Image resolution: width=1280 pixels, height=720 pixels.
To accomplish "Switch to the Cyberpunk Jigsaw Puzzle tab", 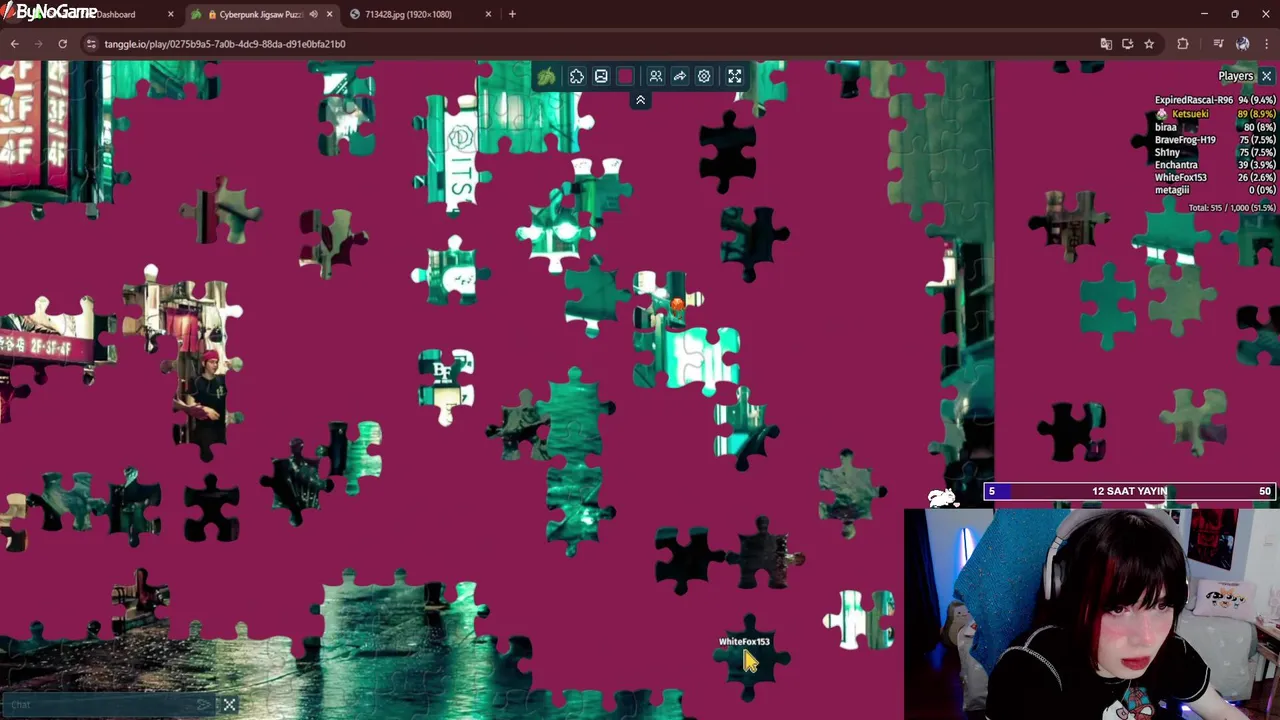I will click(260, 14).
